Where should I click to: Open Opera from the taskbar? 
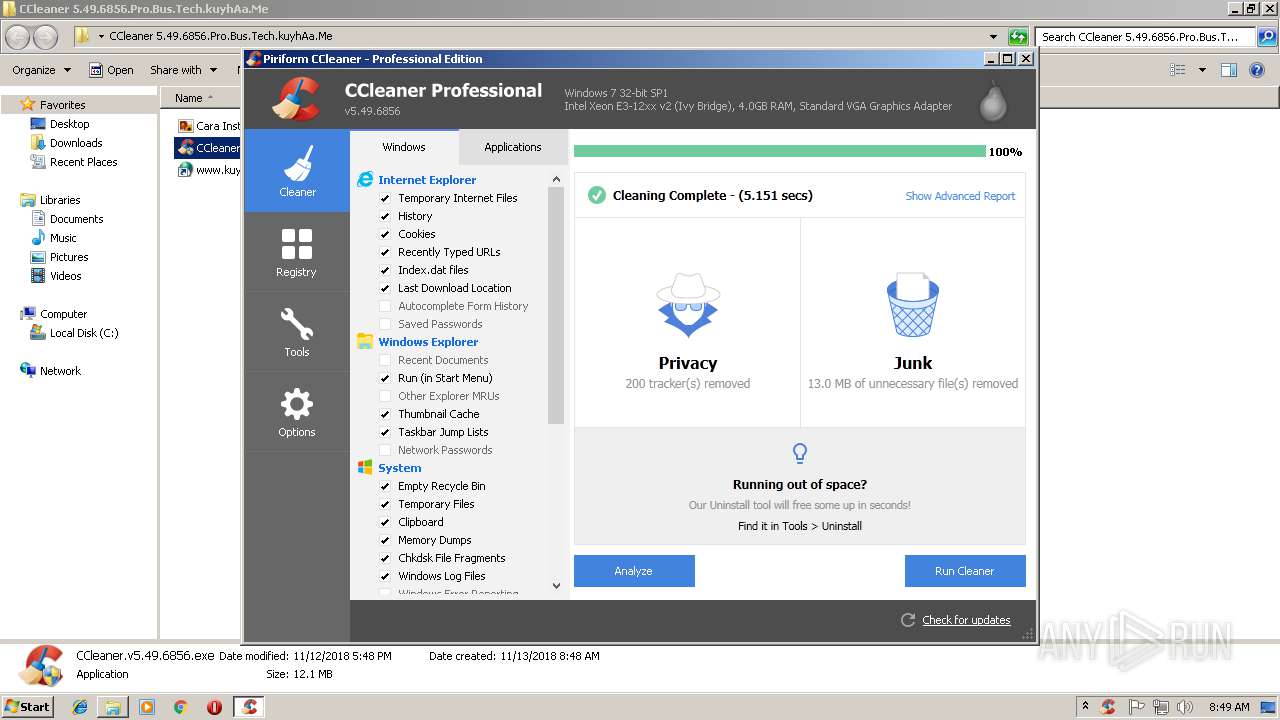click(214, 707)
